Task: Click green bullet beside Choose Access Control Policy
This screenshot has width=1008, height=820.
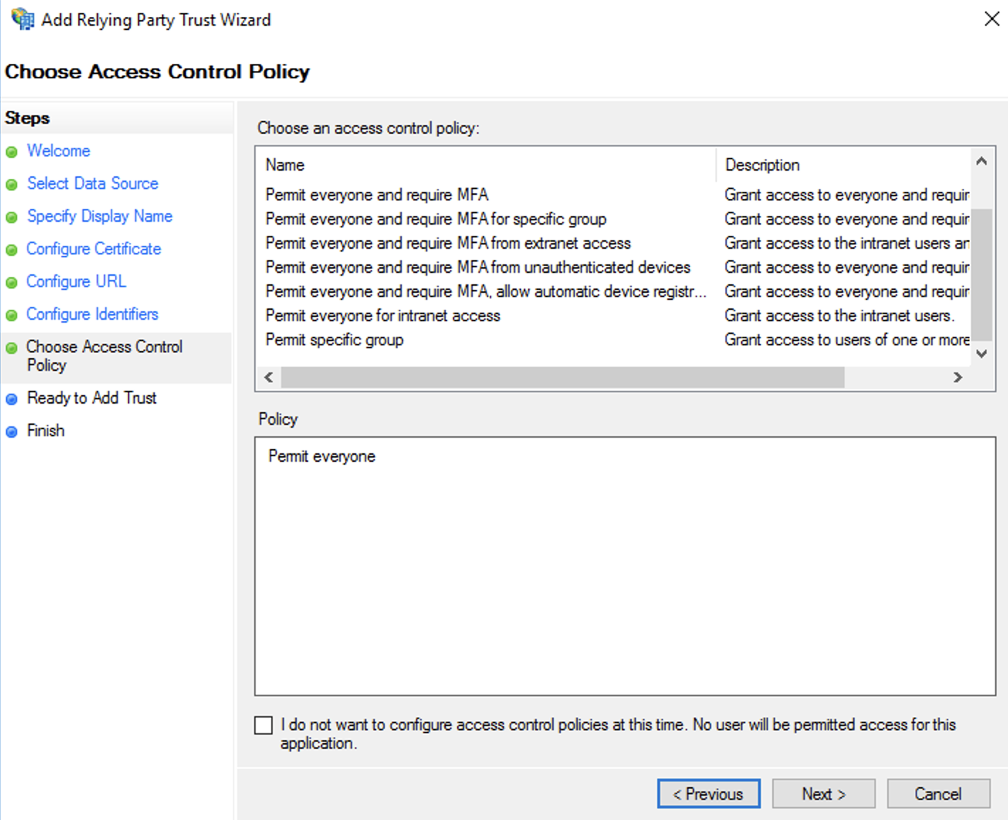Action: (12, 348)
